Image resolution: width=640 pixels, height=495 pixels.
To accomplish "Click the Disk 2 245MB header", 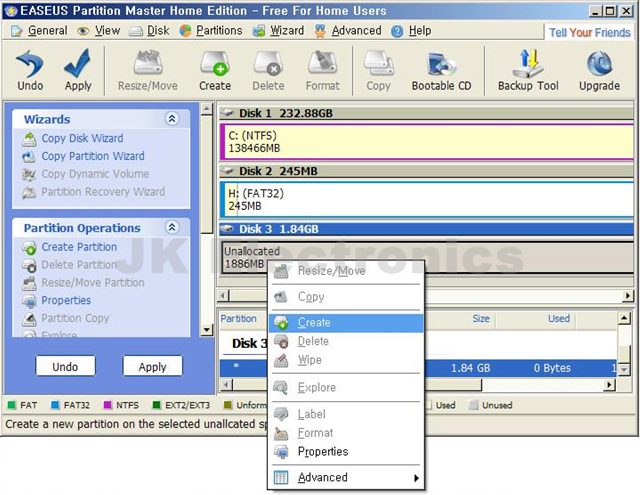I will 426,171.
